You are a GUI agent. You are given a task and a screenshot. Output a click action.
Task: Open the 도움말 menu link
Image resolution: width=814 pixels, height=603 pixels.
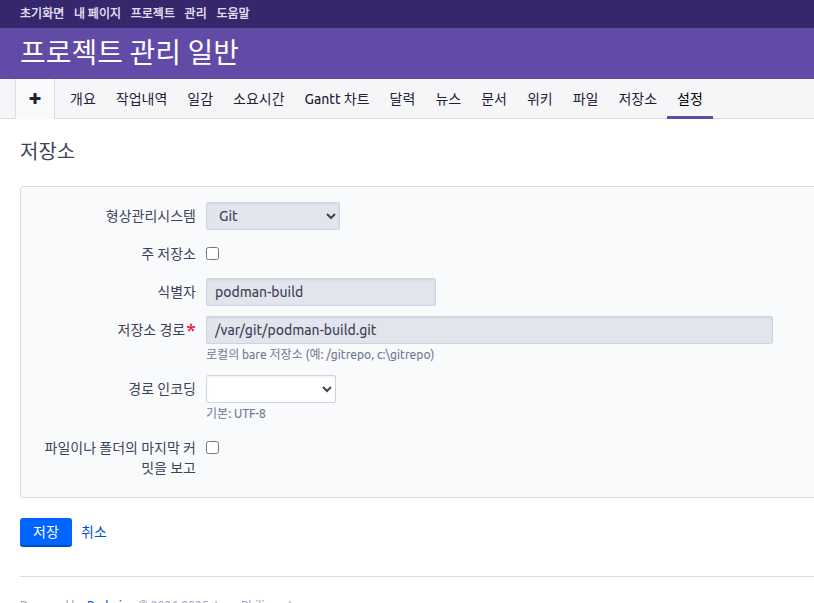[x=233, y=14]
